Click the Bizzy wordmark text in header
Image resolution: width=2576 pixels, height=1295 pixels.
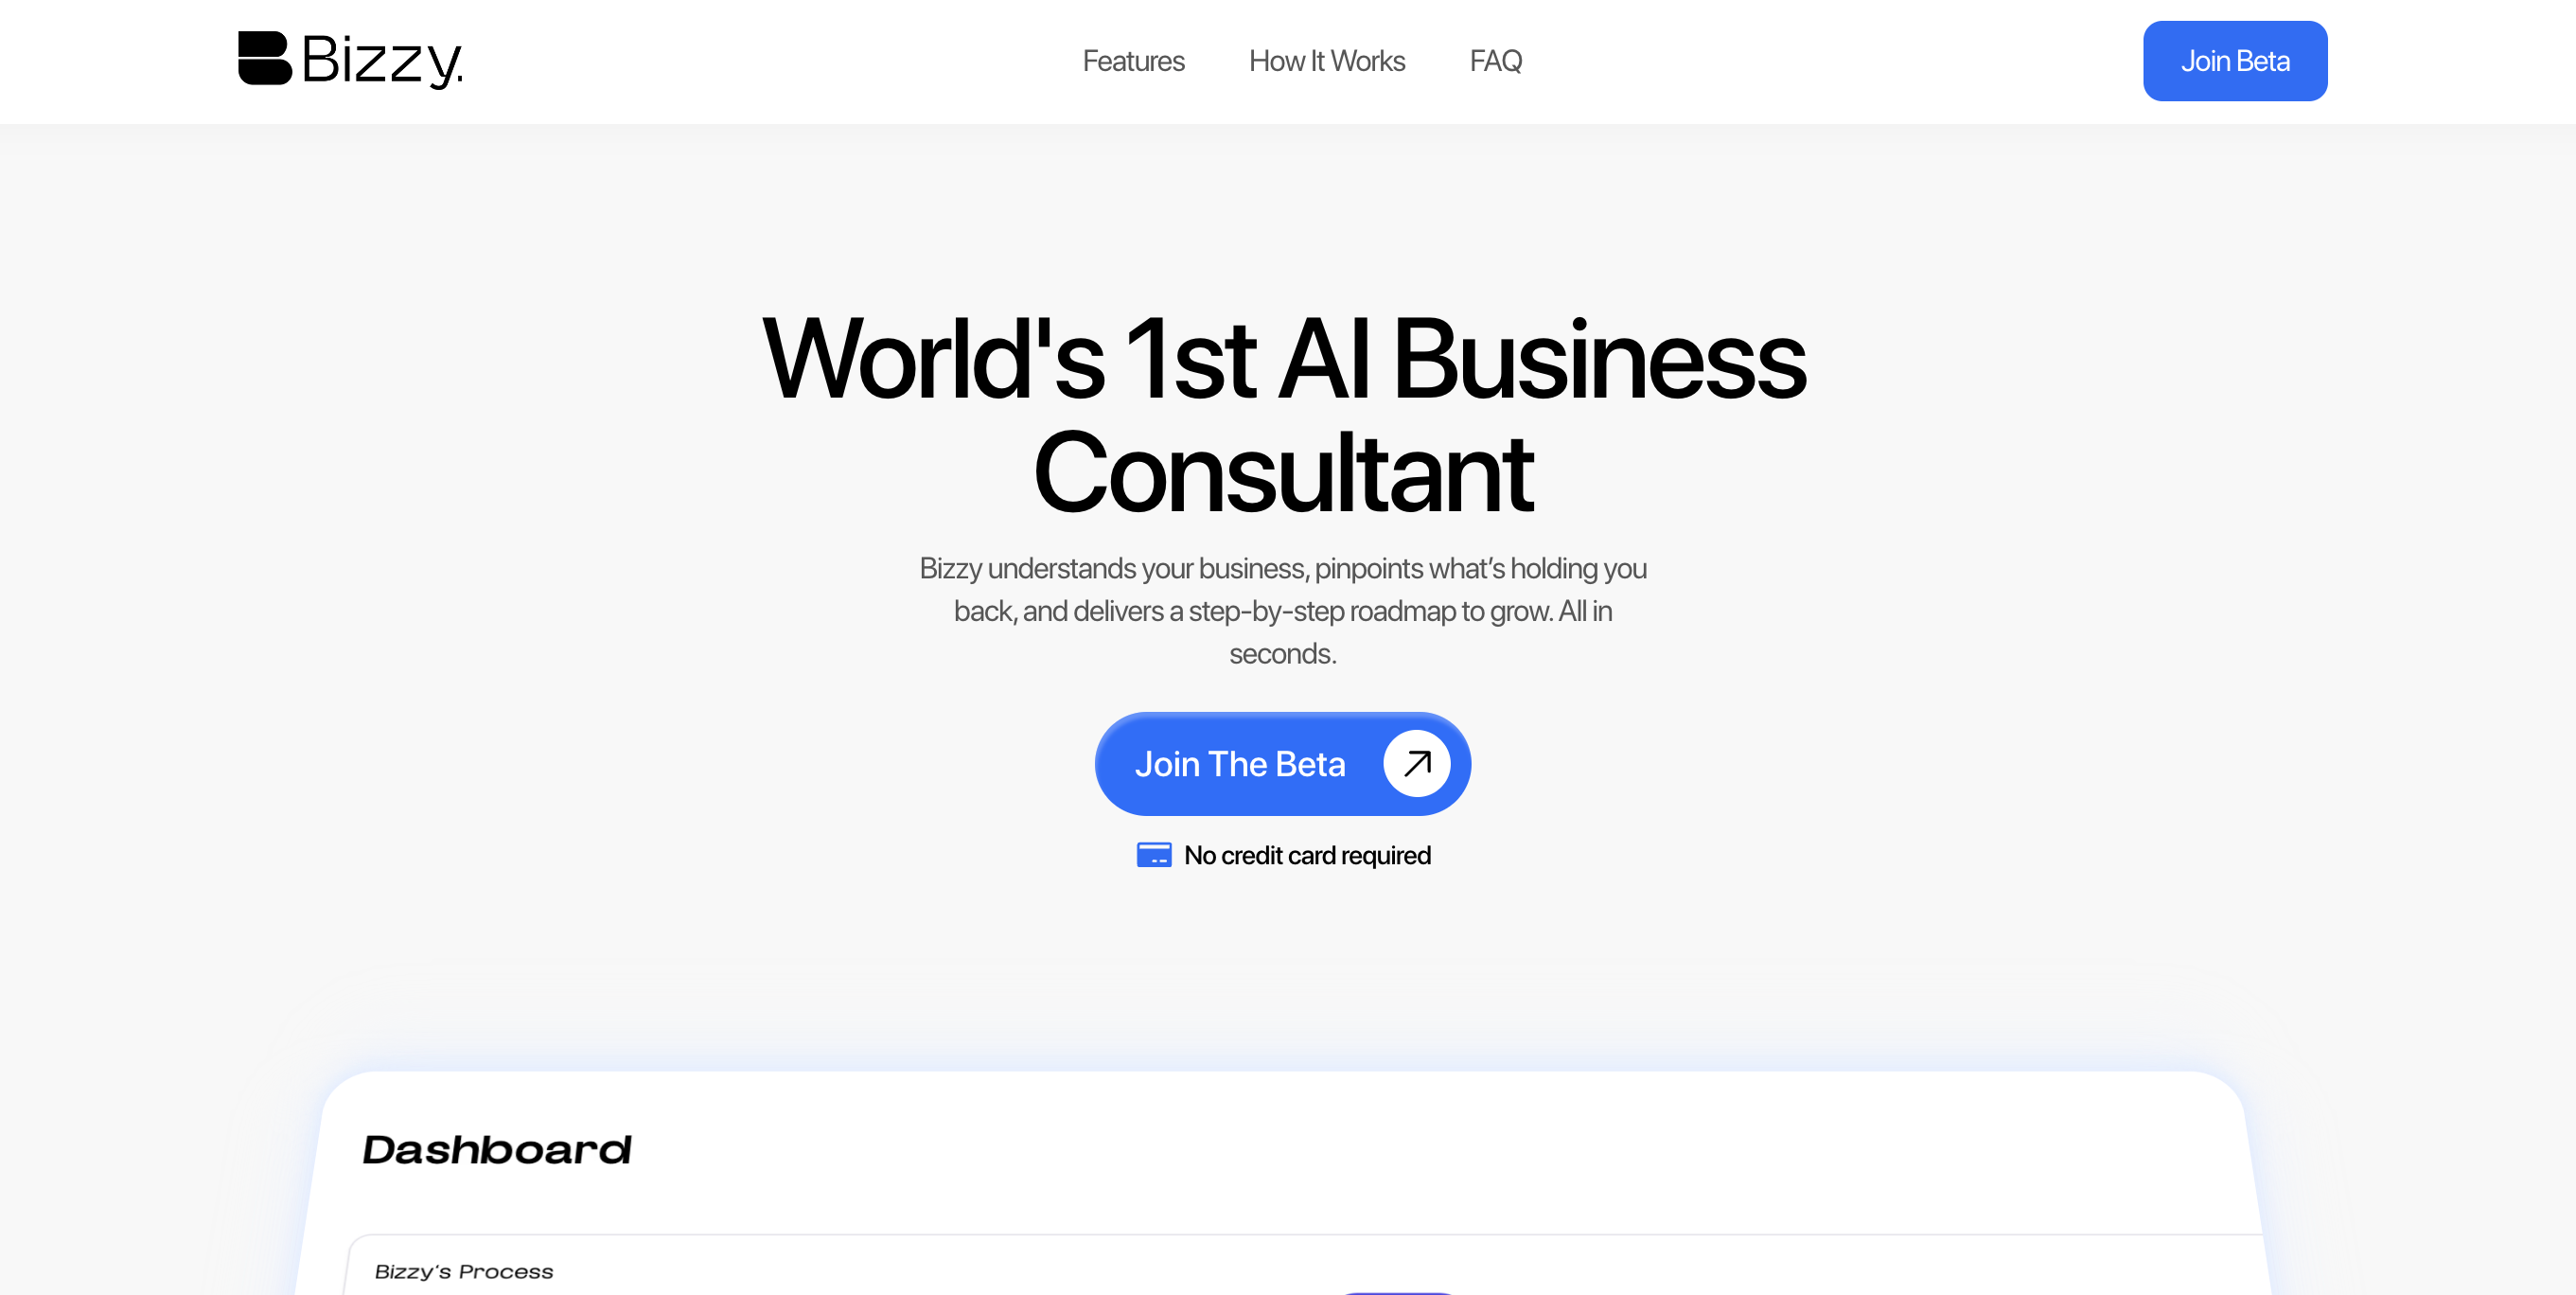(382, 60)
